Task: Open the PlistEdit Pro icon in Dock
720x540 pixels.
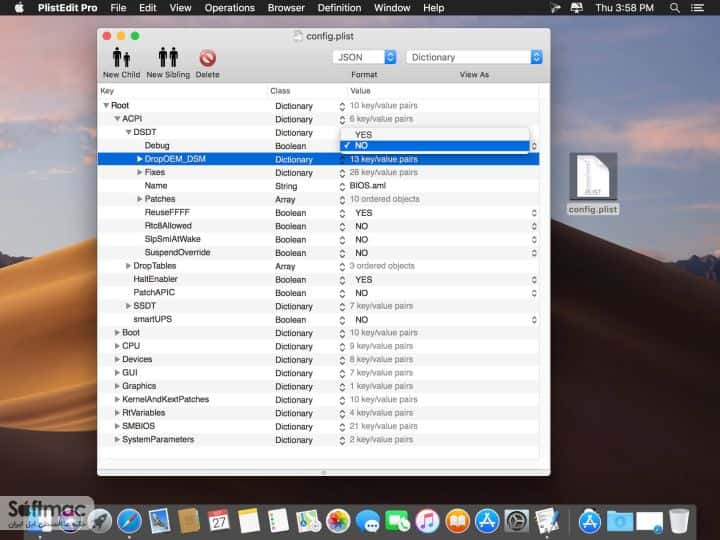Action: tap(546, 521)
